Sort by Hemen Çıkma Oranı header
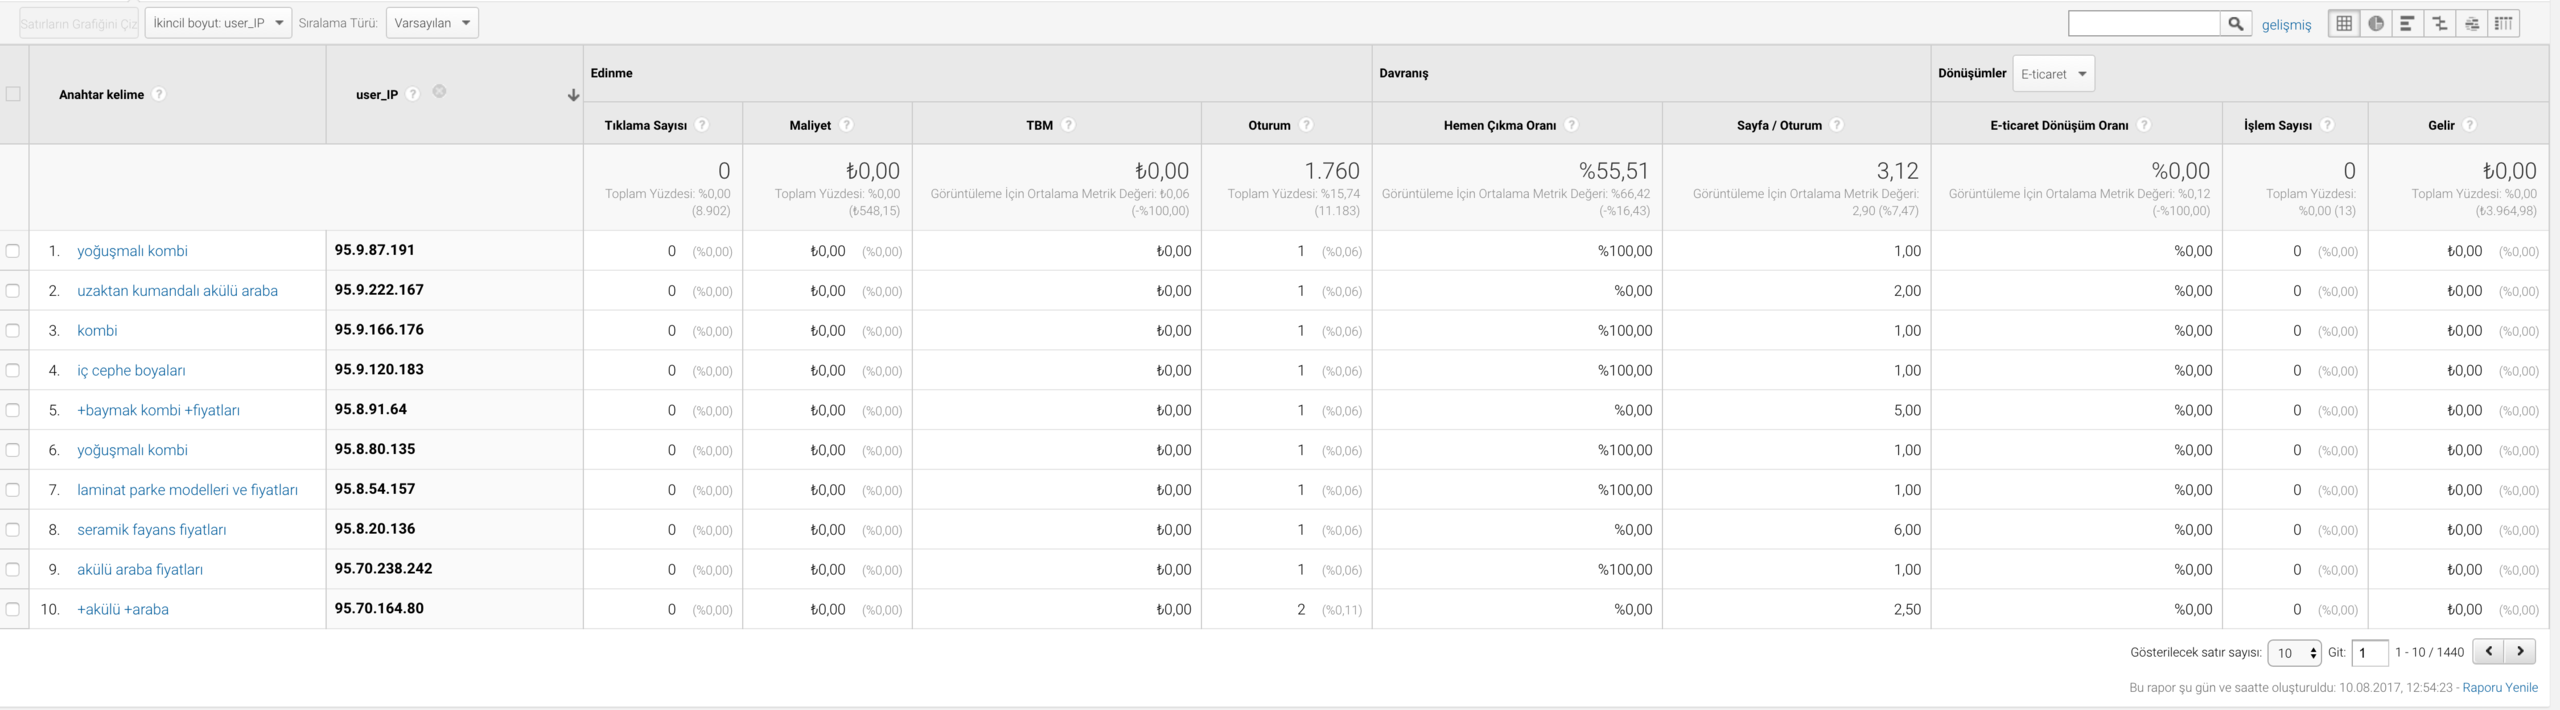Viewport: 2560px width, 710px height. tap(1500, 125)
